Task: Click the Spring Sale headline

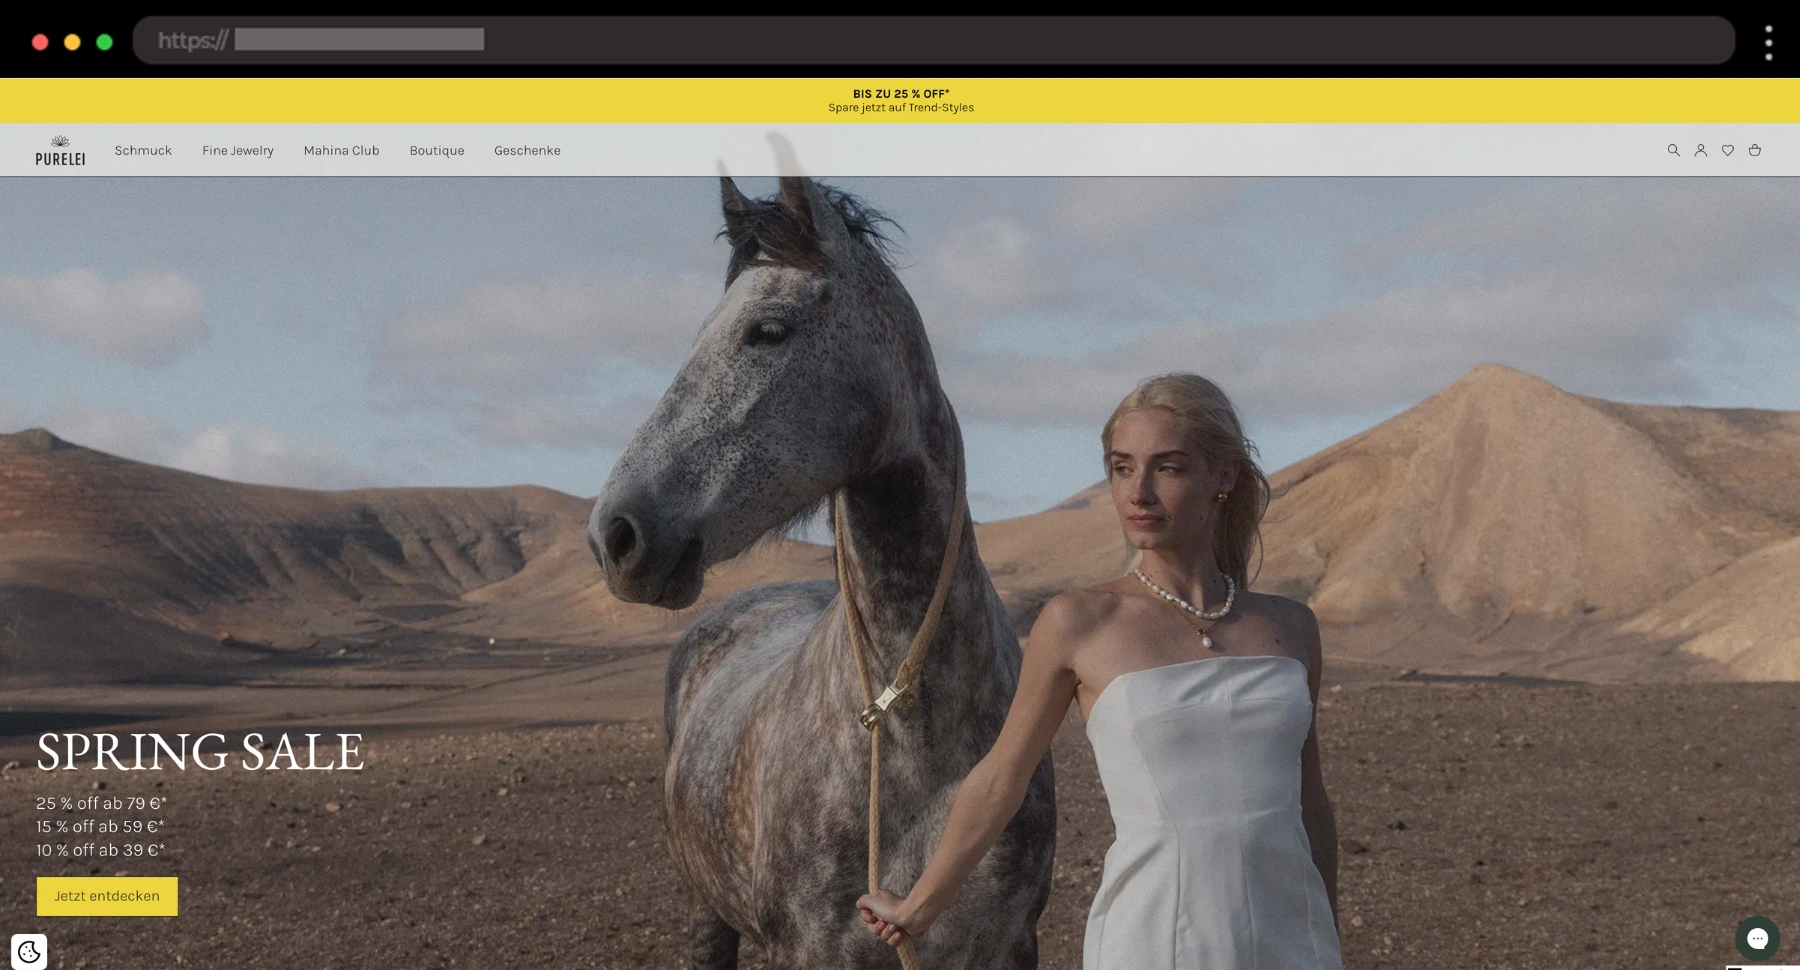Action: tap(200, 752)
